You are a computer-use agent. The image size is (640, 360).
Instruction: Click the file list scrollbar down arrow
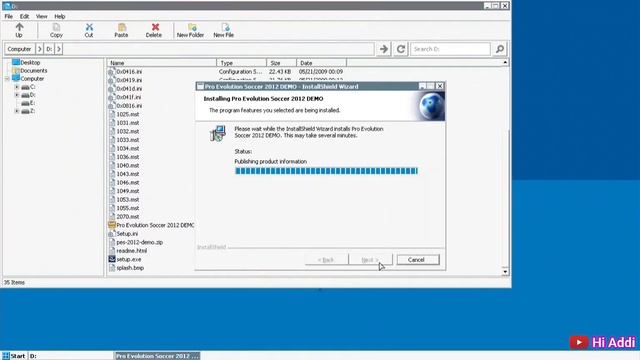[x=505, y=272]
